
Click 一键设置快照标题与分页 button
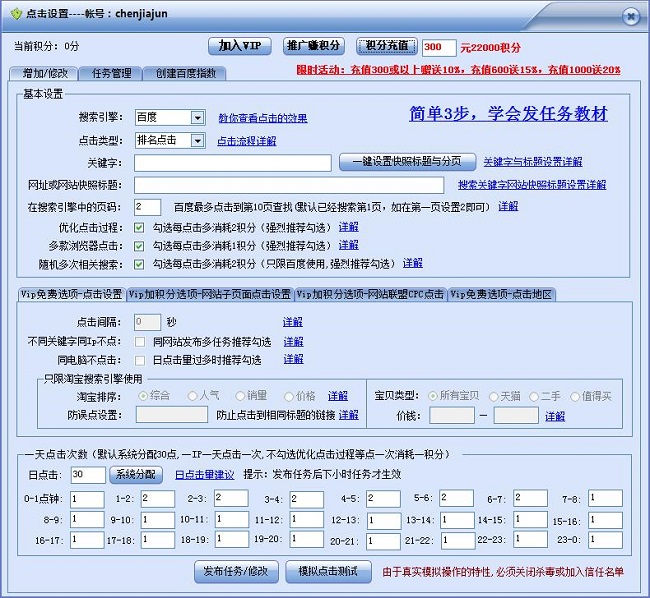407,162
